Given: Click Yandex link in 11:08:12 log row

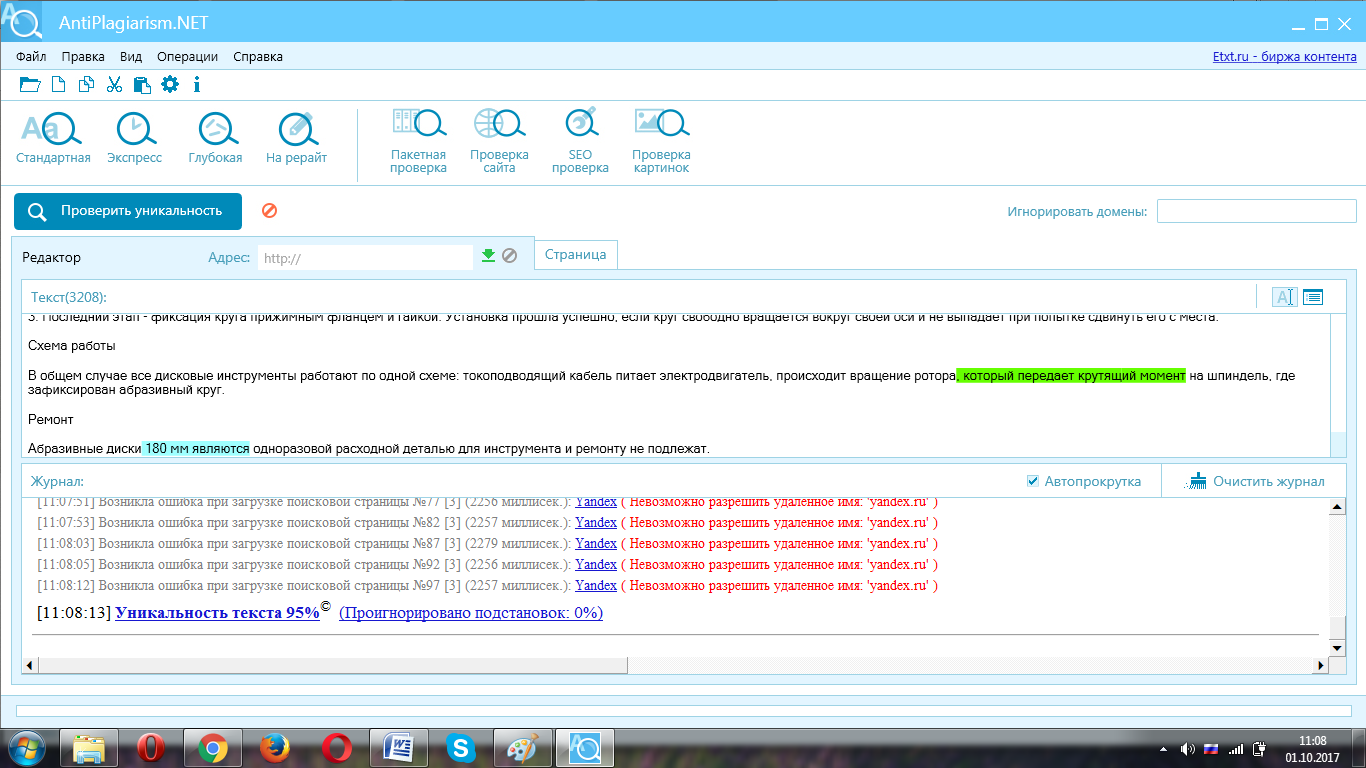Looking at the screenshot, I should tap(596, 585).
